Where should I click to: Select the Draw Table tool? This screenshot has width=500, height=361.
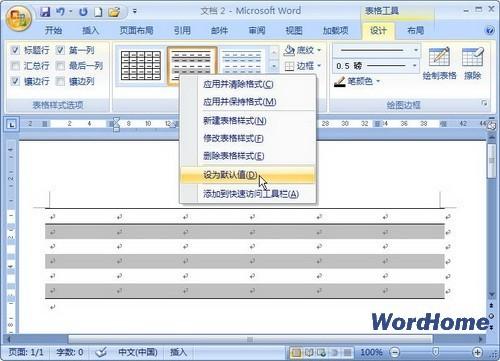tap(439, 63)
